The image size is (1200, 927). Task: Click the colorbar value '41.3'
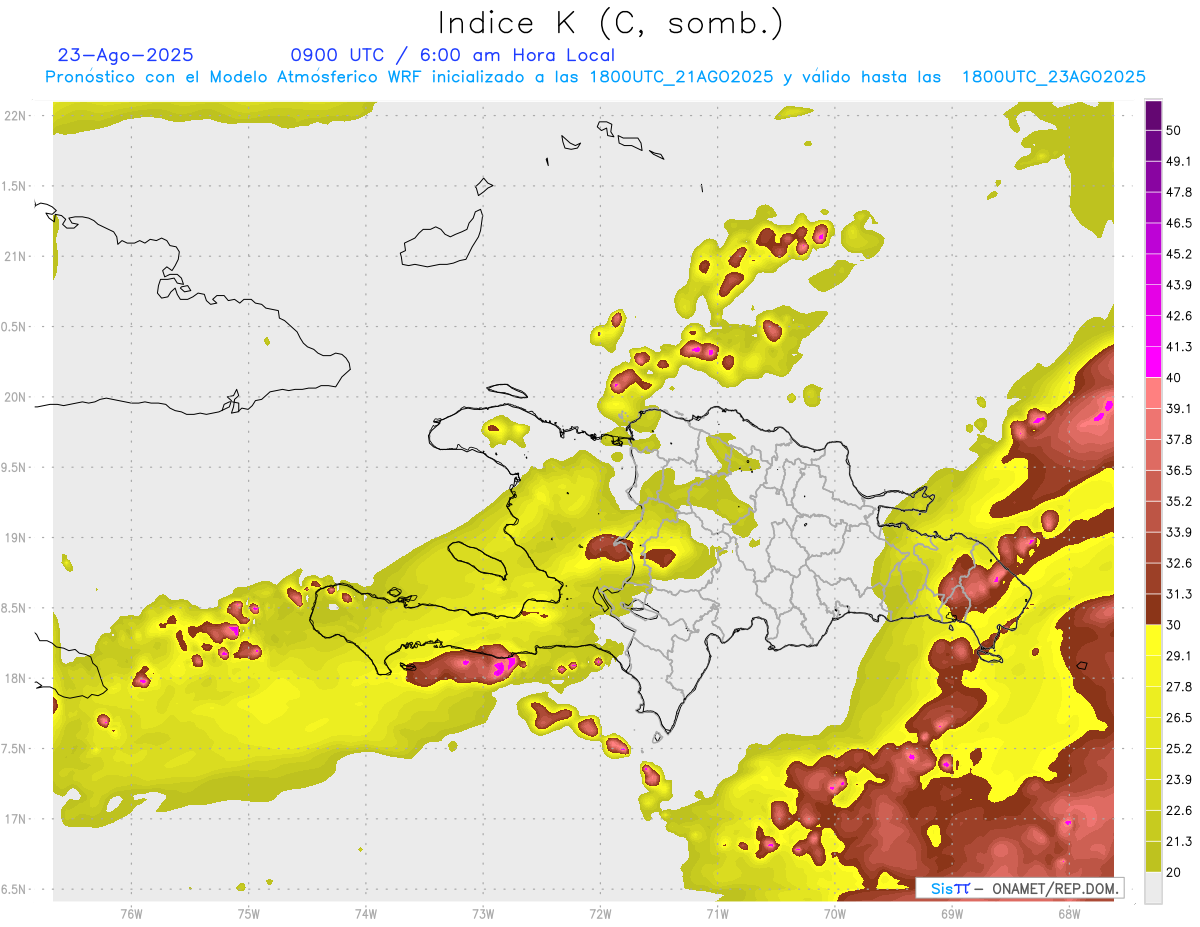point(1179,347)
